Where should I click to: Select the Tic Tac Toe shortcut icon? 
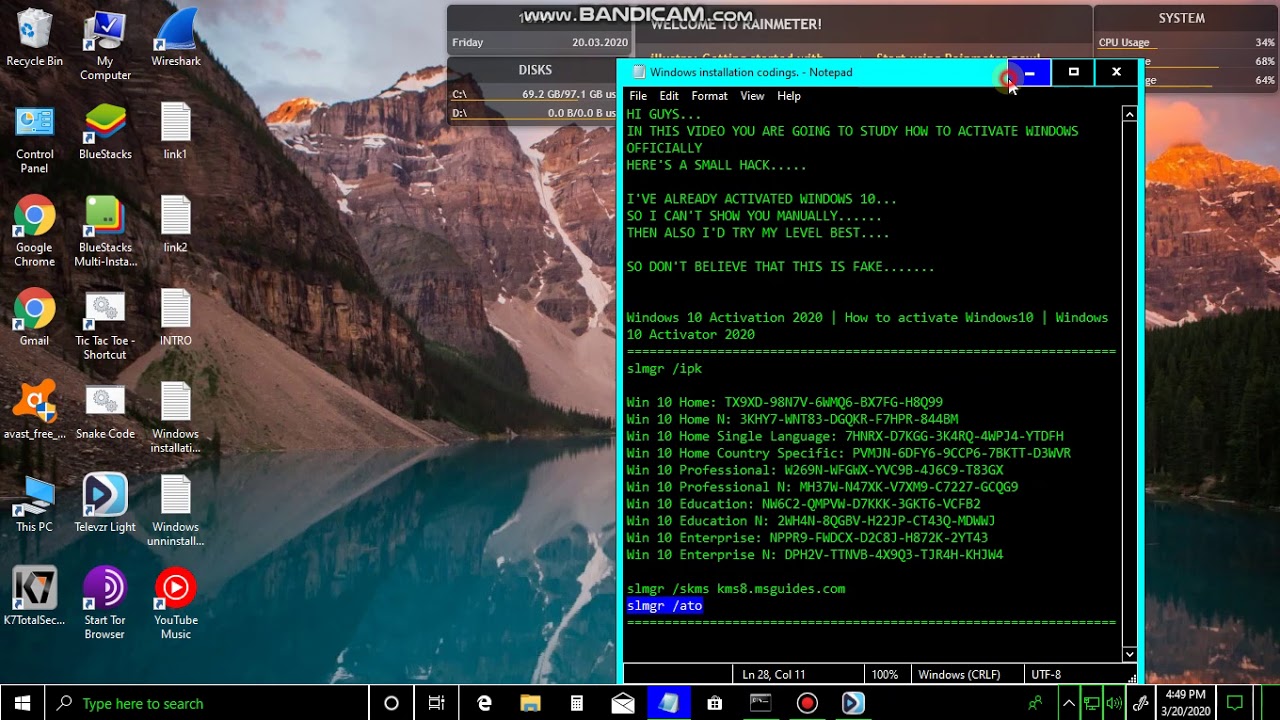click(105, 325)
